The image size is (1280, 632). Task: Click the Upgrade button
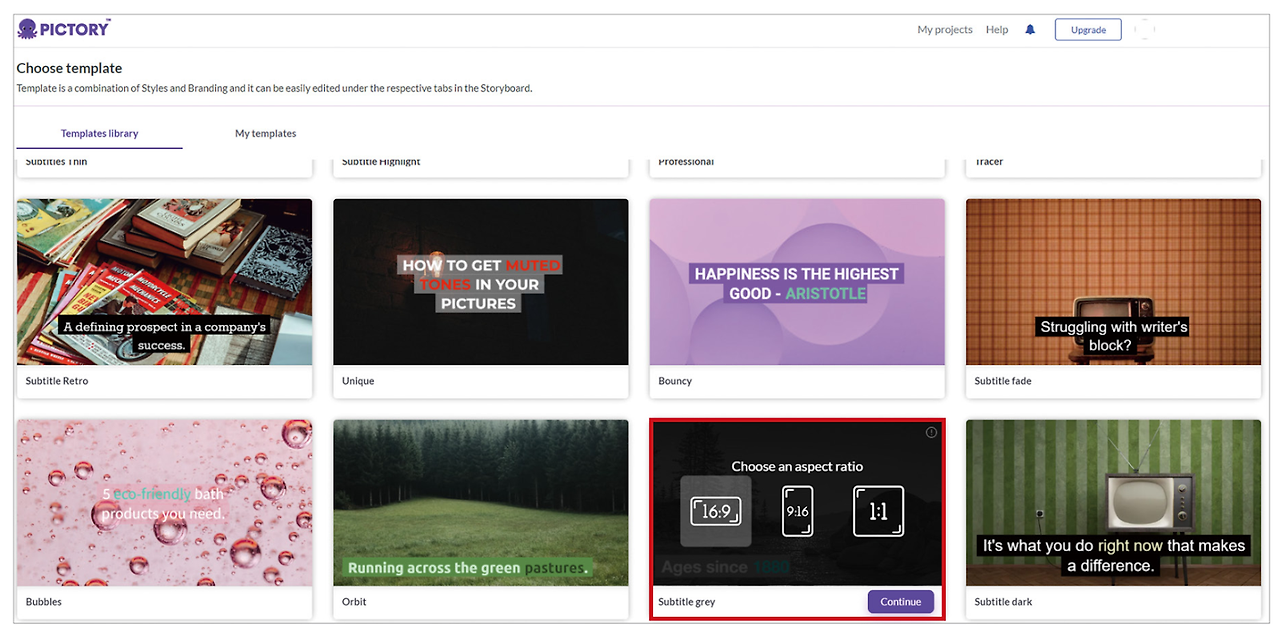1088,30
